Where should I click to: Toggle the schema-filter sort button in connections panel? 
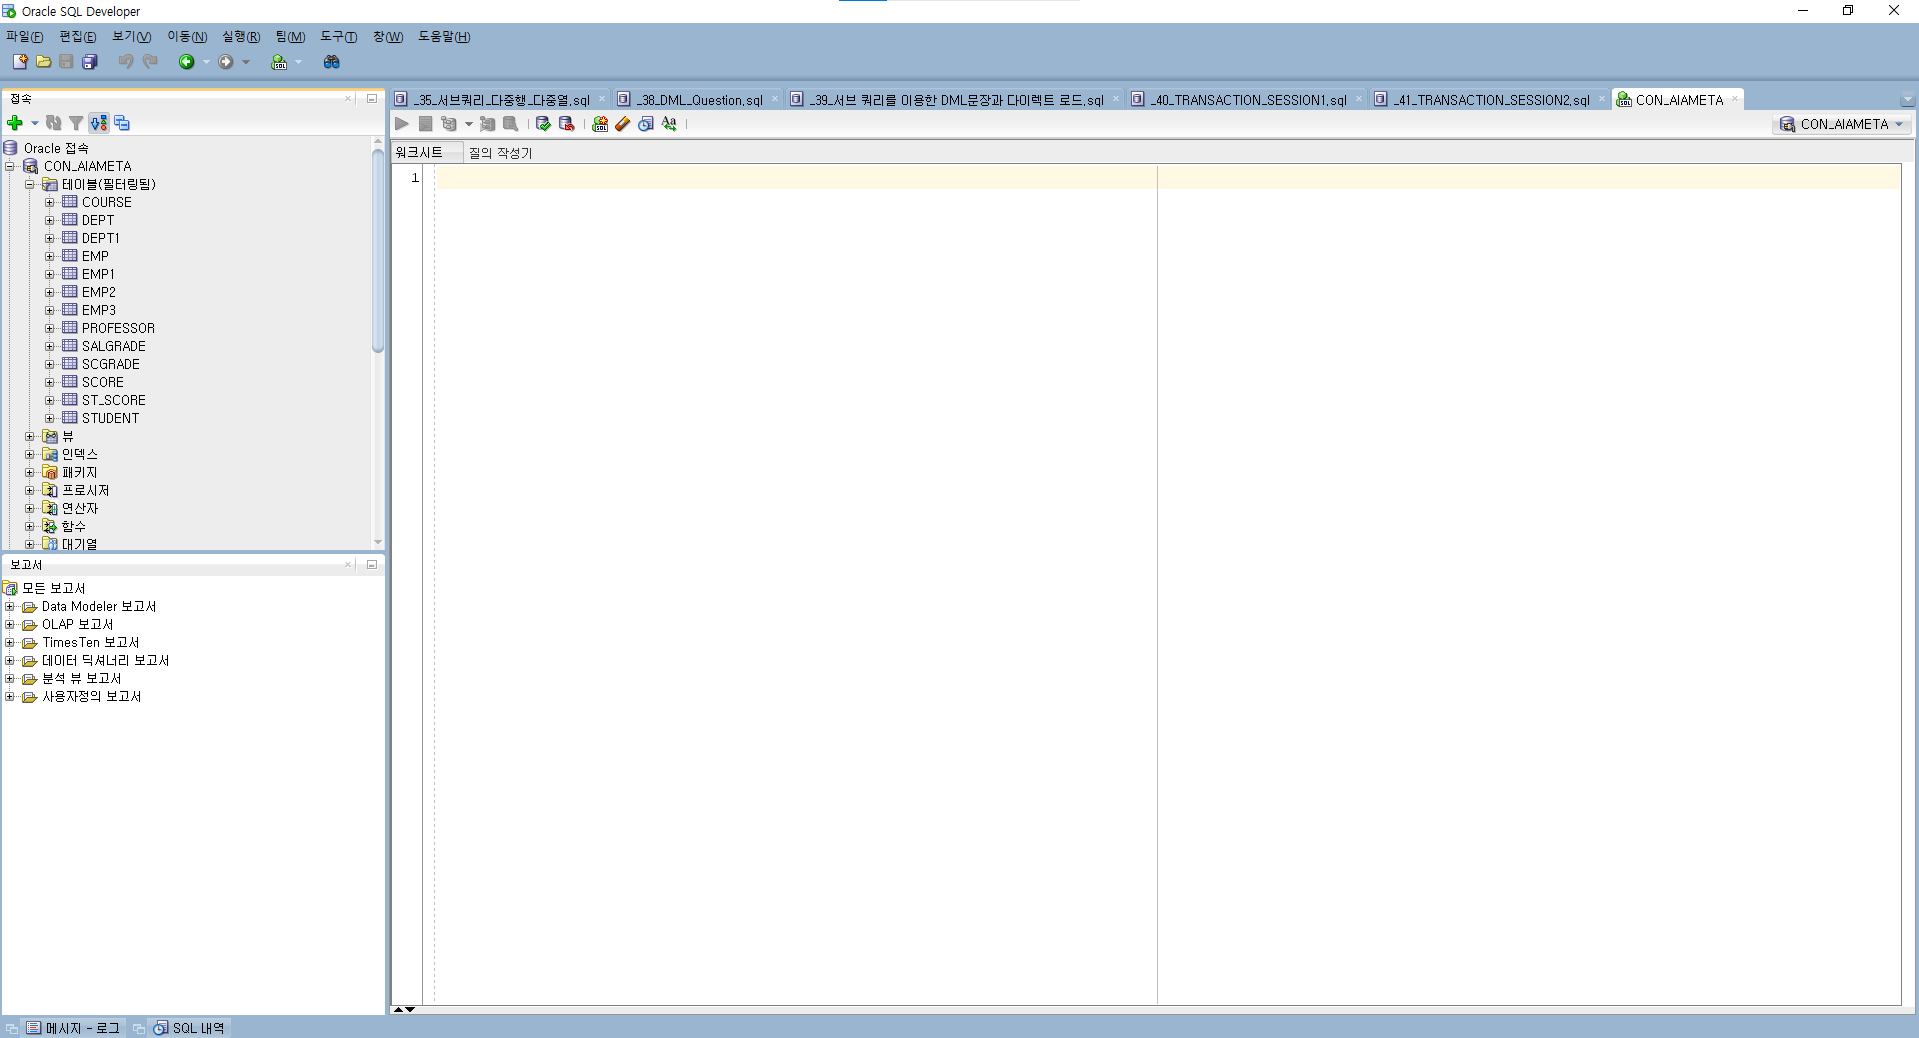point(98,123)
